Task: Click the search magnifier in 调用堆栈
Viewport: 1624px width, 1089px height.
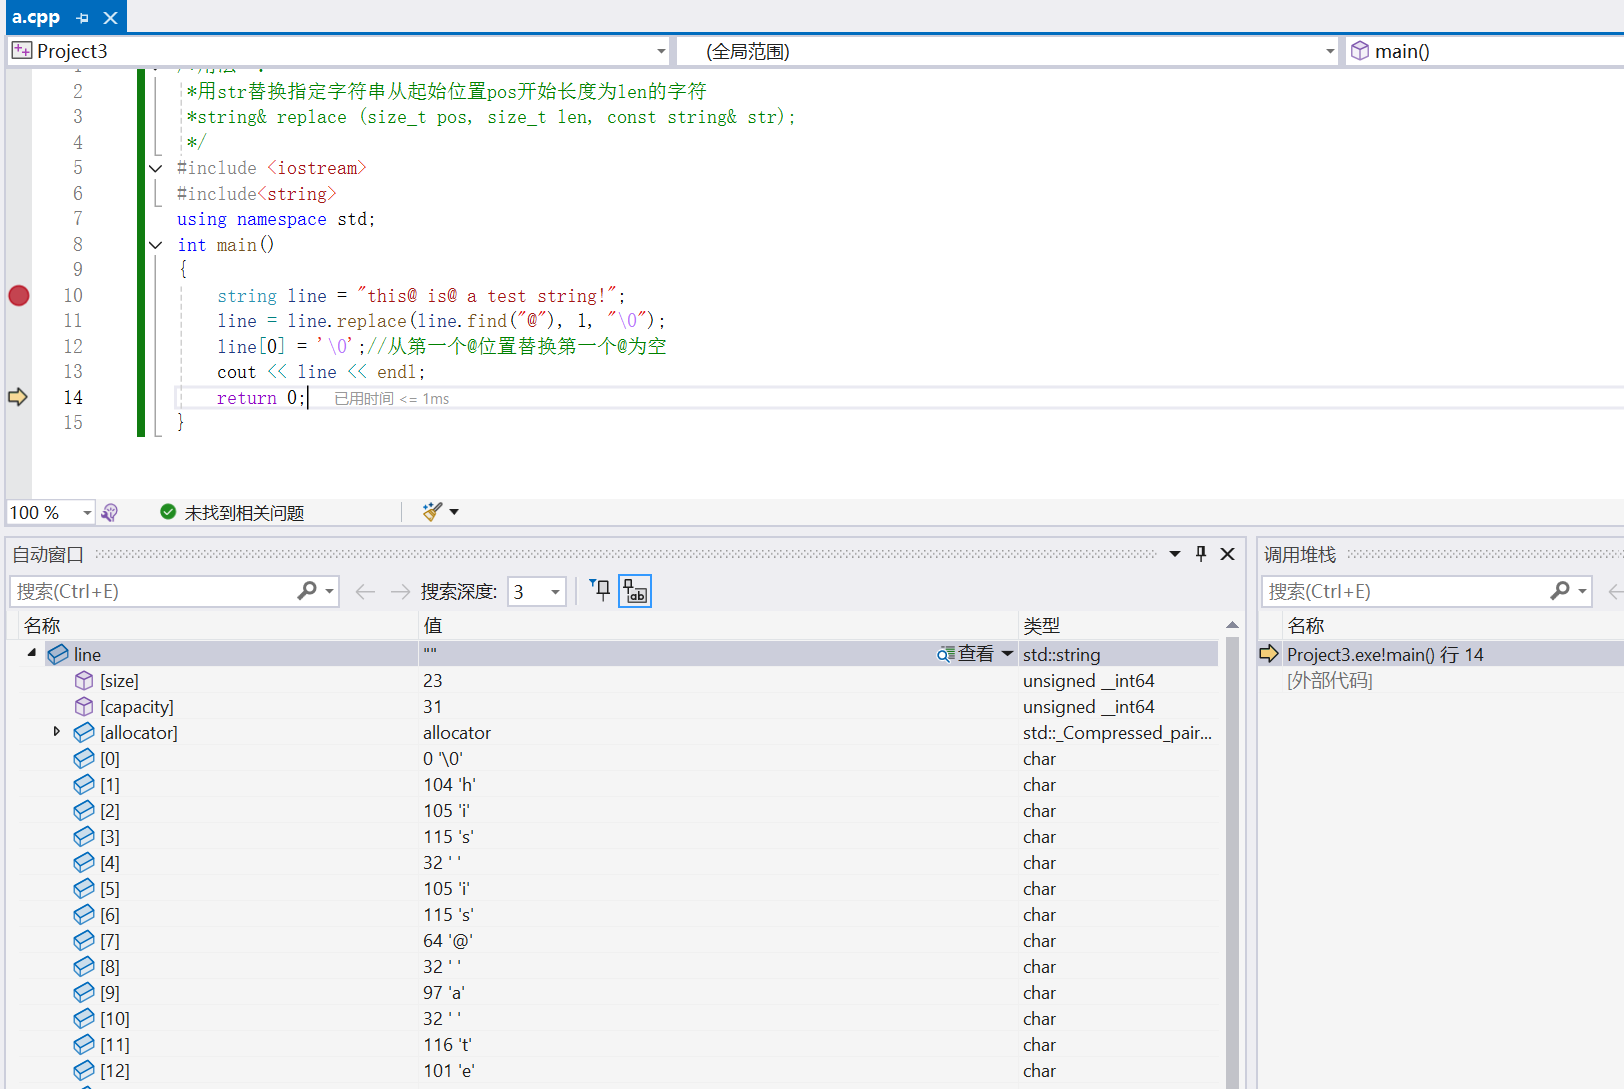Action: (x=1560, y=591)
